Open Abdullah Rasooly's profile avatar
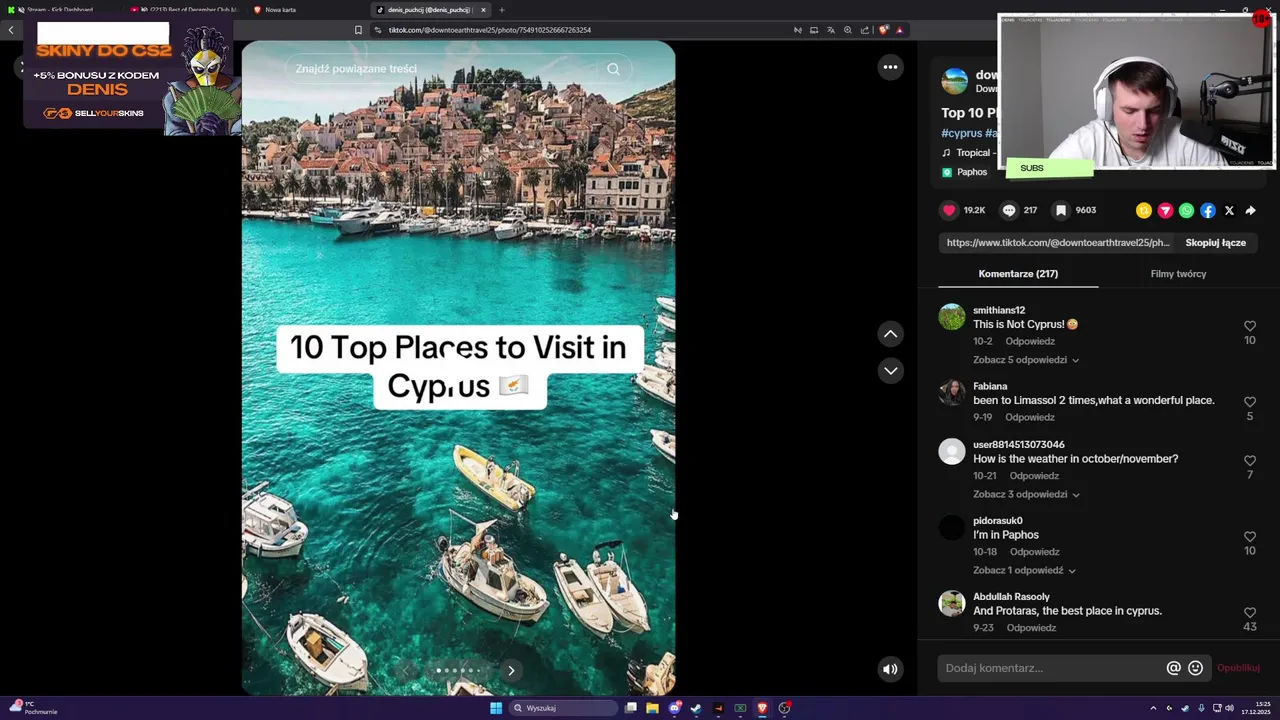Image resolution: width=1280 pixels, height=720 pixels. 952,603
